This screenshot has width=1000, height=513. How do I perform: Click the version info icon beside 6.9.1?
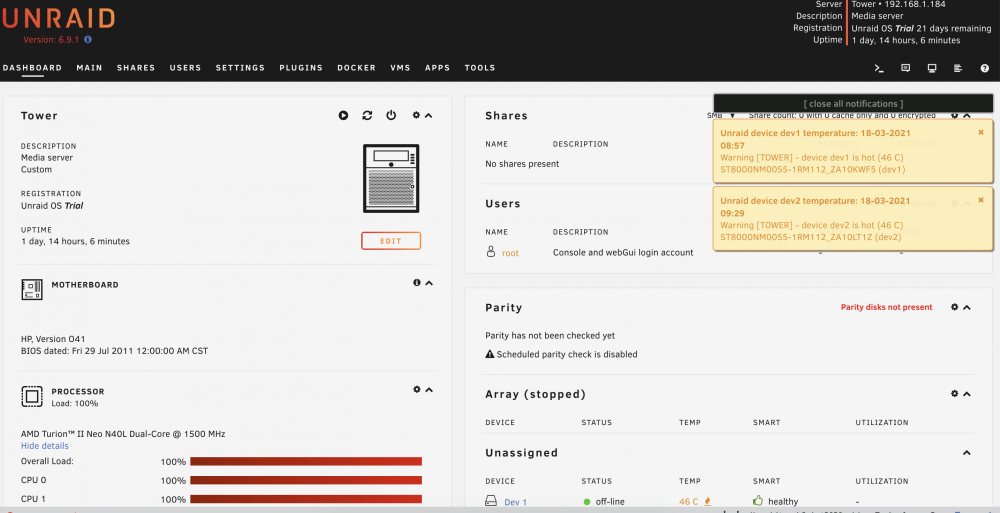click(x=88, y=40)
